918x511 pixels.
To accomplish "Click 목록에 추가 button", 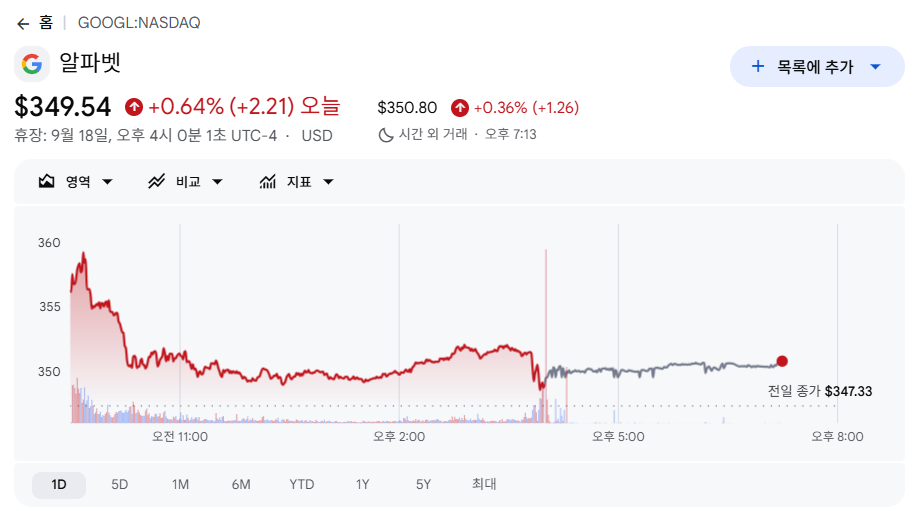I will pyautogui.click(x=817, y=67).
